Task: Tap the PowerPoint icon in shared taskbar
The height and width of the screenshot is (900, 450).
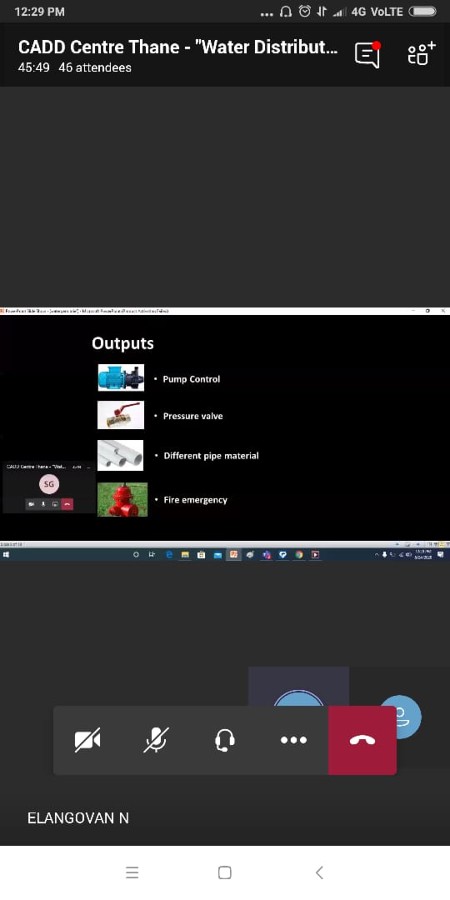Action: coord(234,555)
